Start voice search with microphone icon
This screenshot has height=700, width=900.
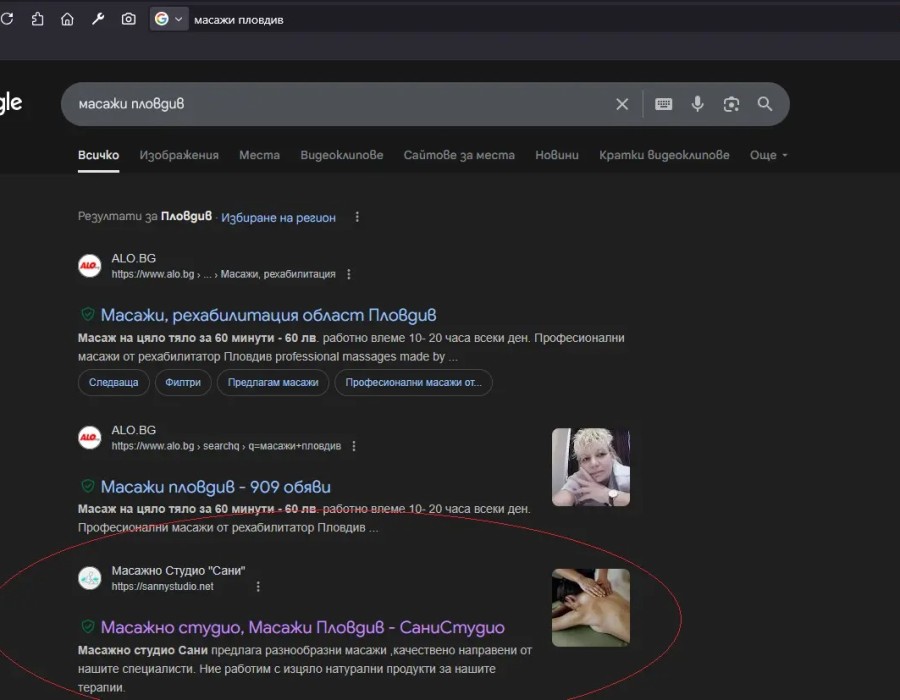click(698, 104)
